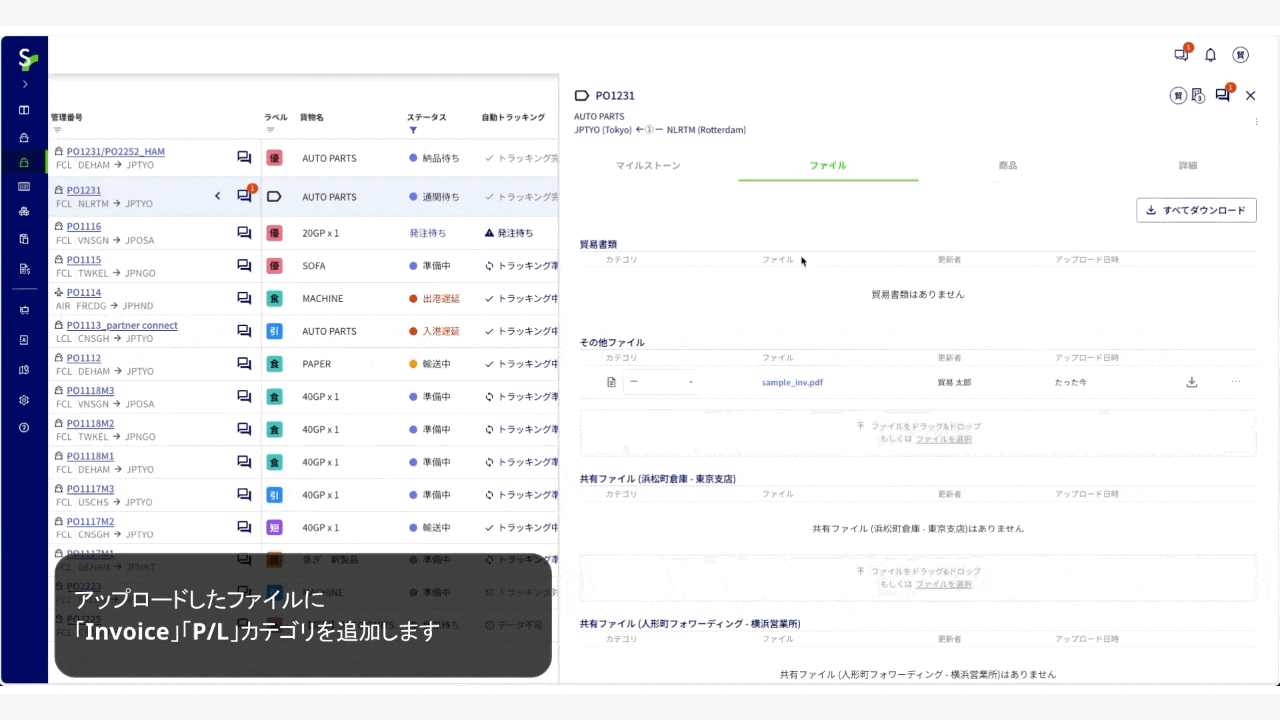This screenshot has width=1280, height=720.
Task: Click the 入港遅延 status of PO1113
Action: [434, 331]
